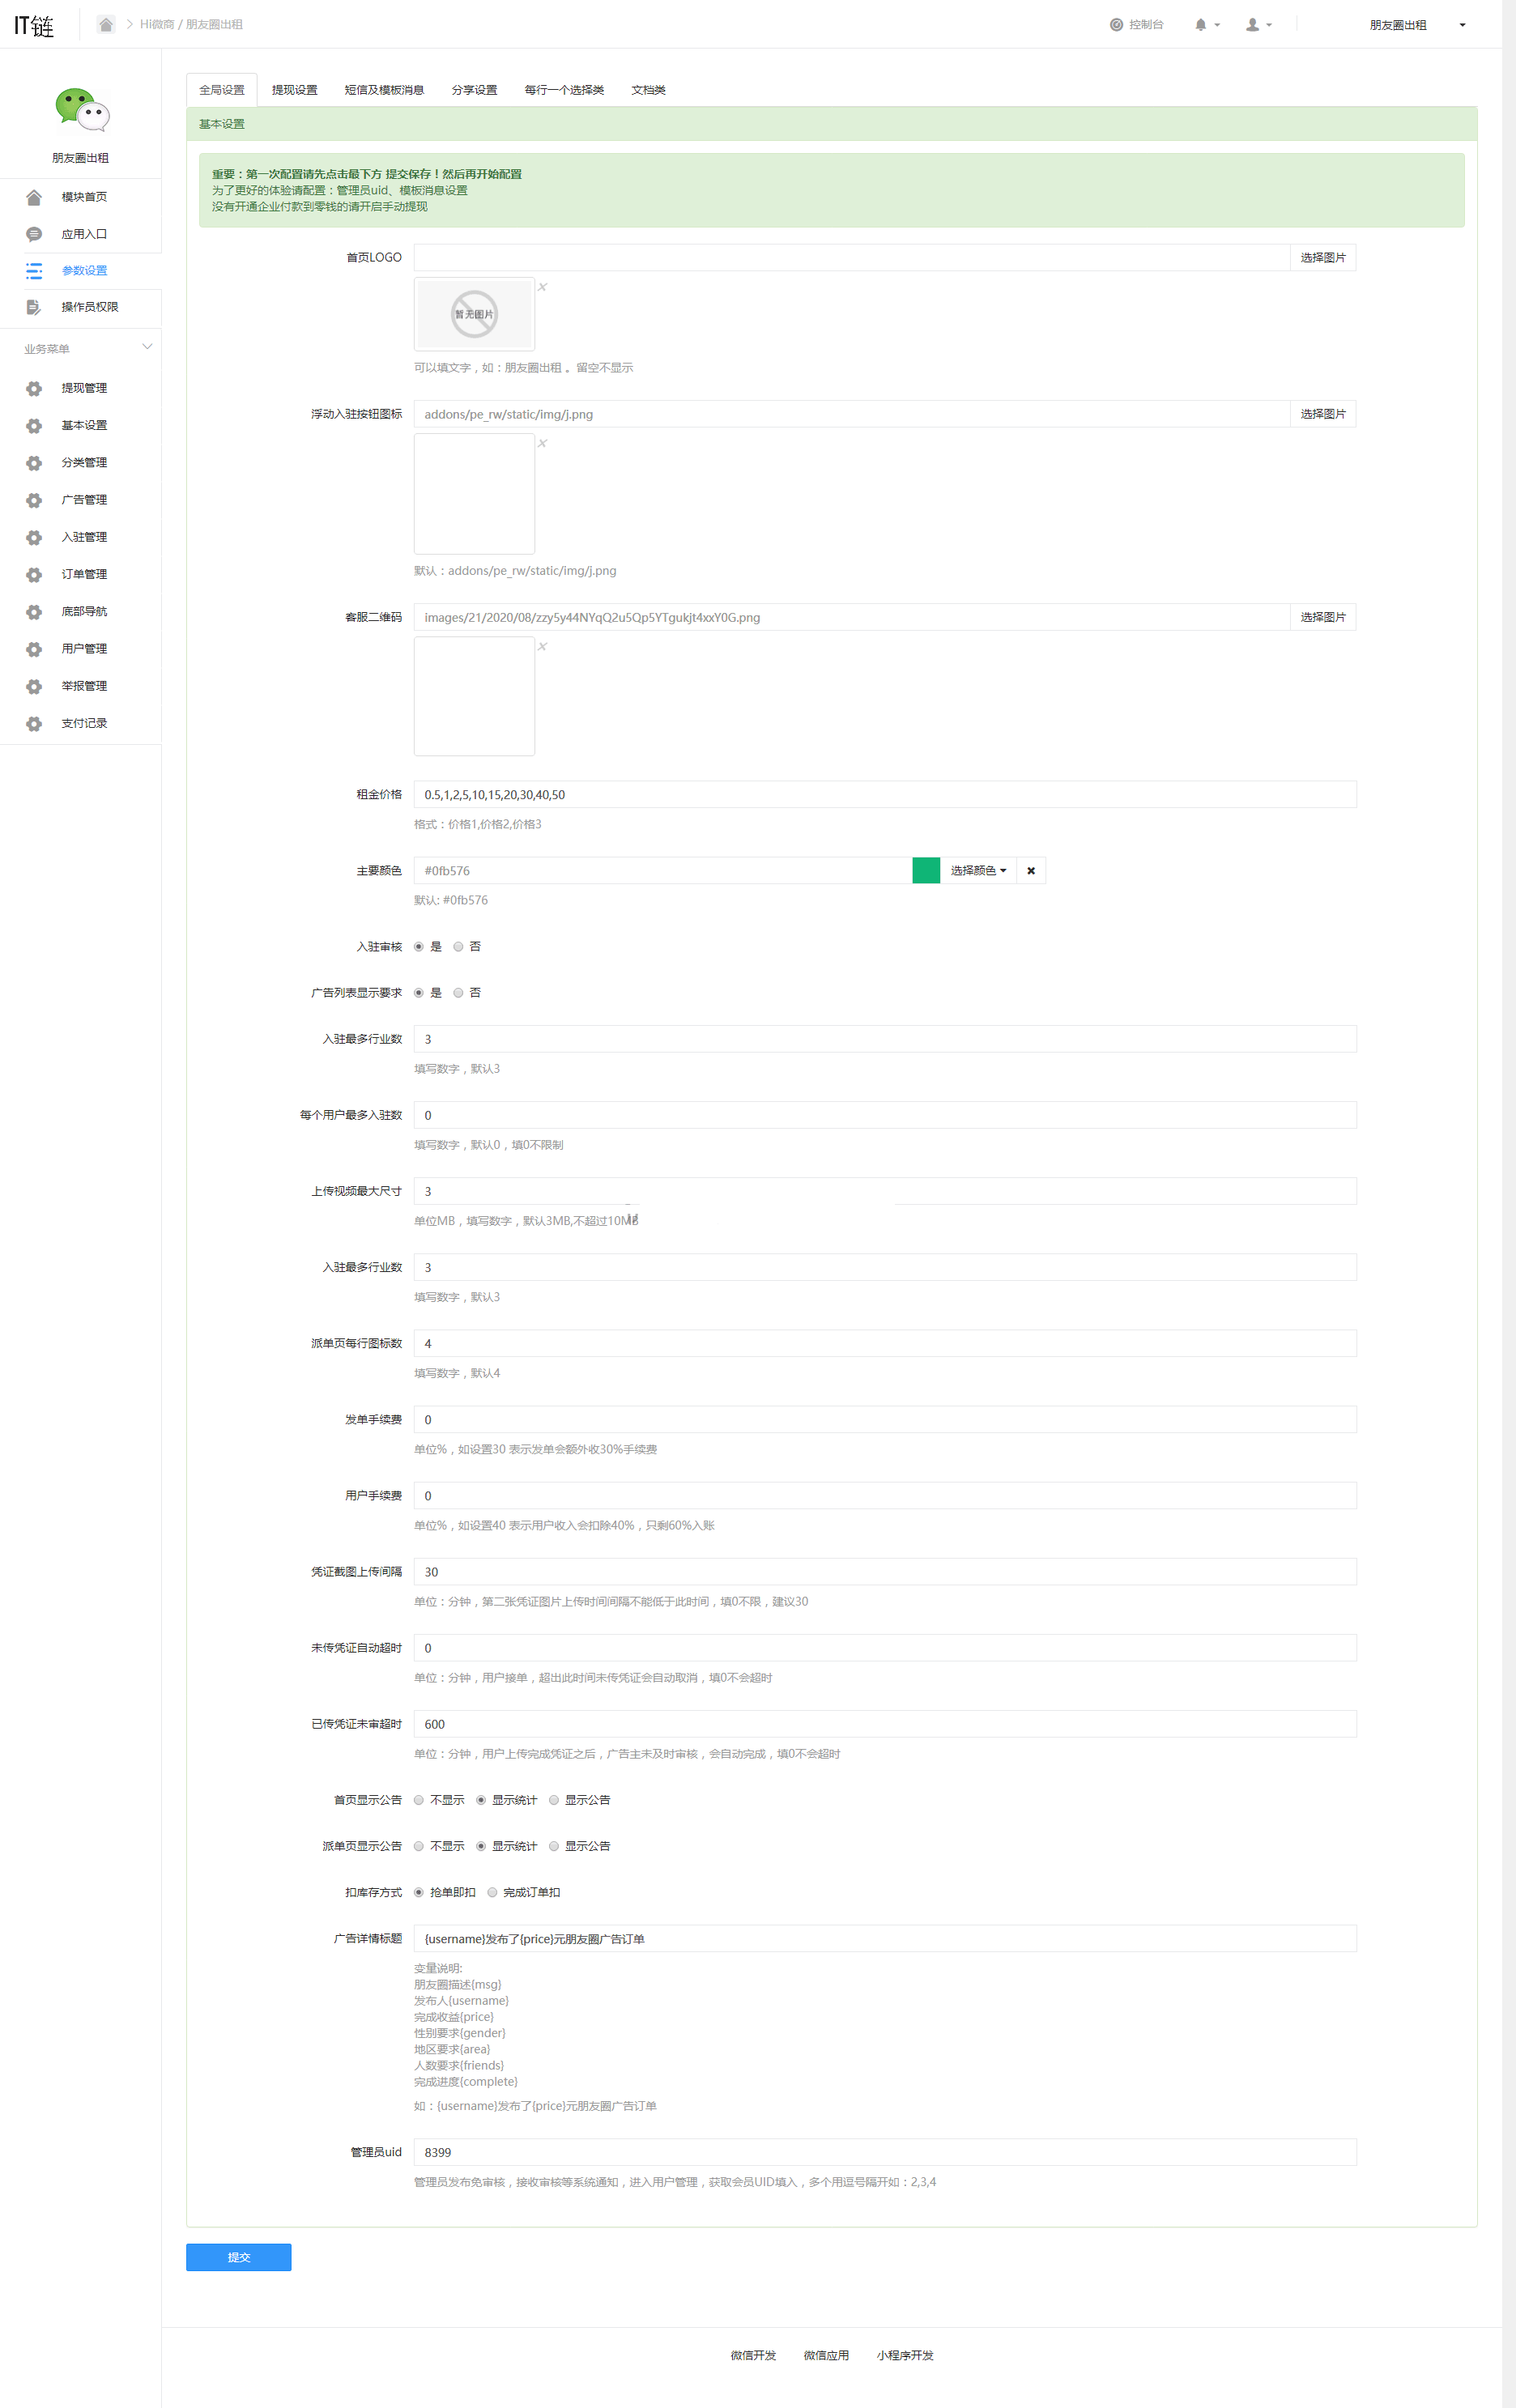Click gear icon beside 支付记录

click(x=34, y=724)
